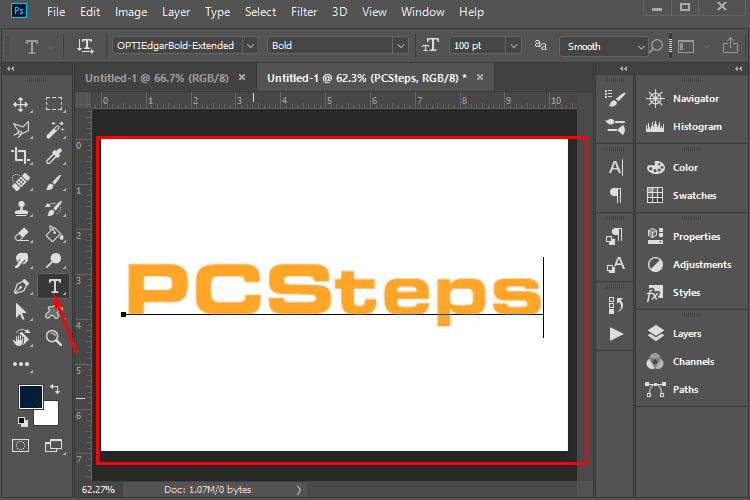
Task: Select the Horizontal Type tool
Action: pos(54,286)
